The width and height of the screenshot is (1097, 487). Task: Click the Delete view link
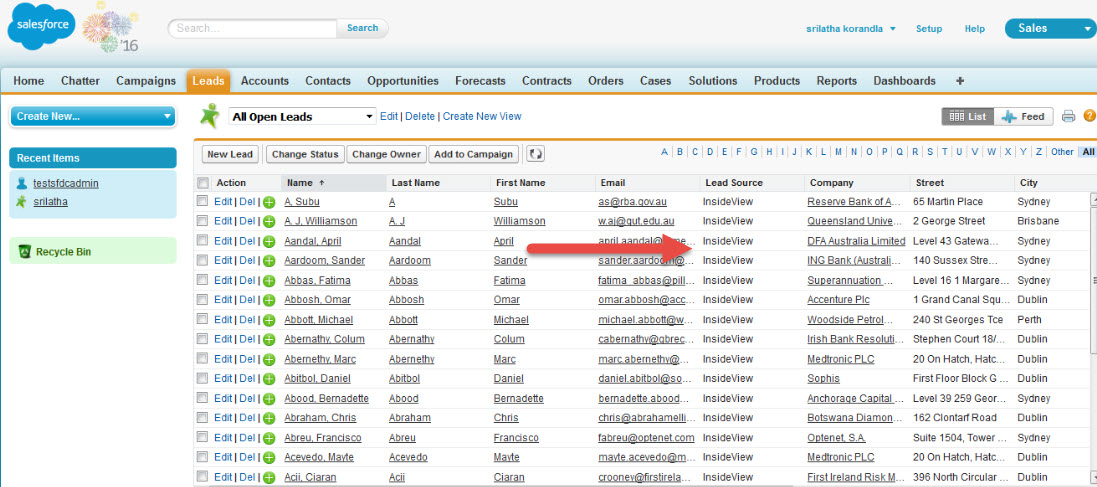tap(420, 116)
